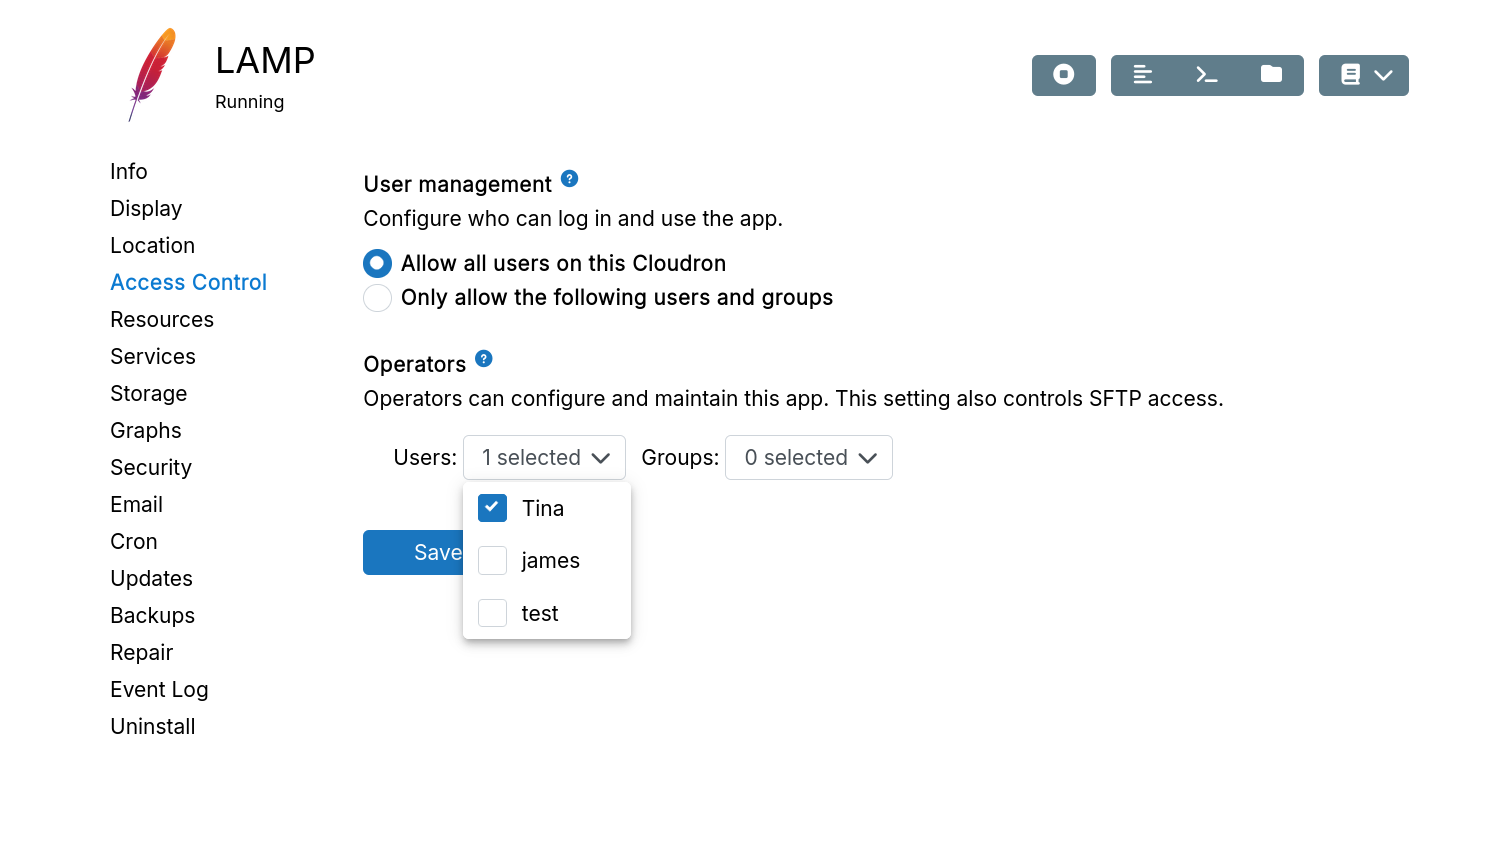The height and width of the screenshot is (859, 1499).
Task: Switch to the Event Log section
Action: [159, 690]
